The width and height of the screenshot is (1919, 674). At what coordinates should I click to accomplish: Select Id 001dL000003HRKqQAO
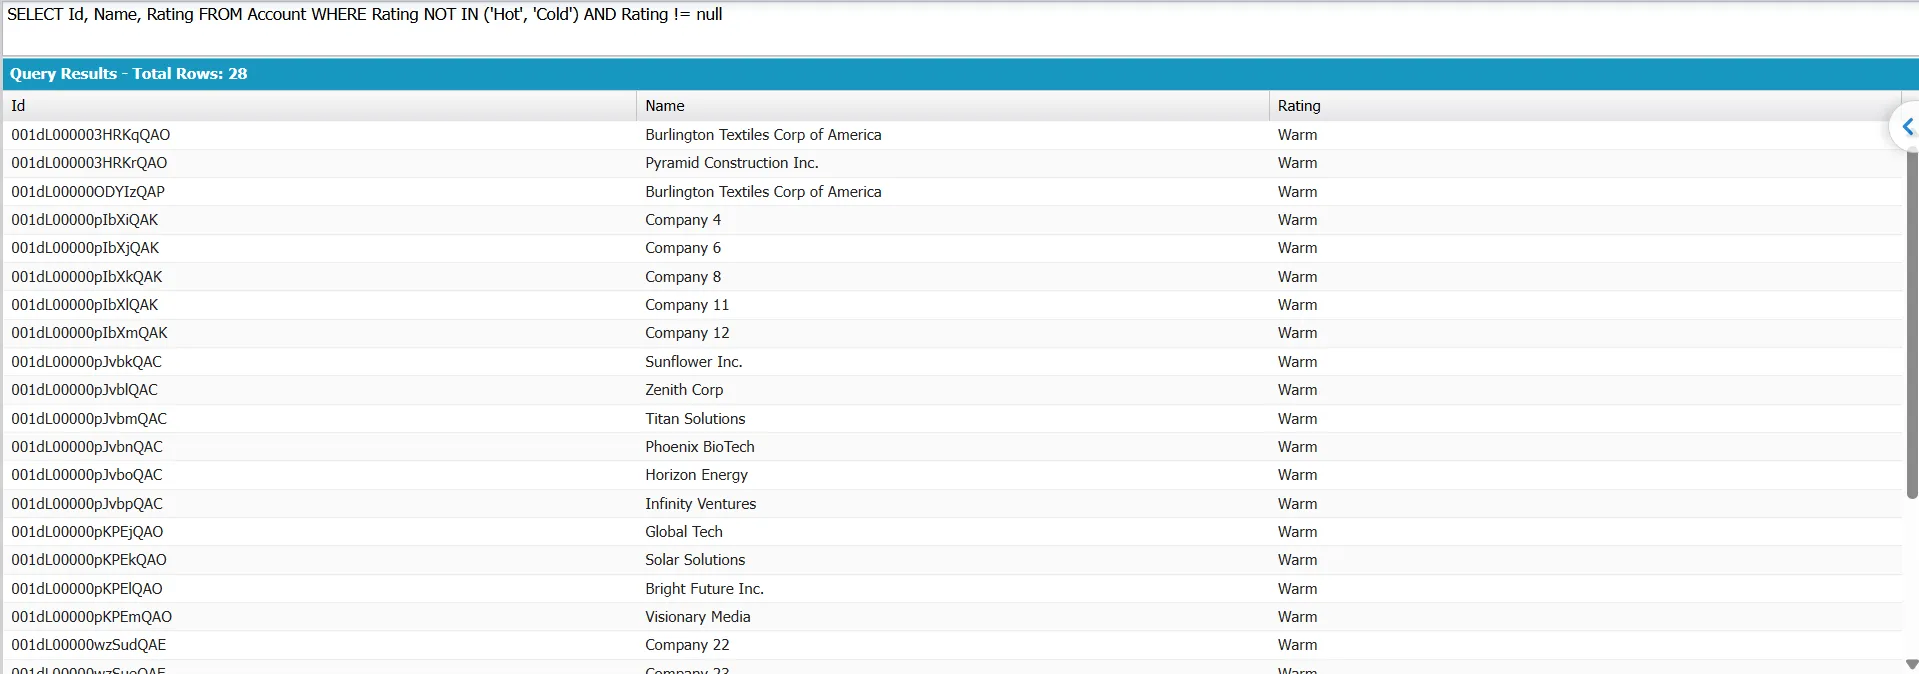[91, 135]
